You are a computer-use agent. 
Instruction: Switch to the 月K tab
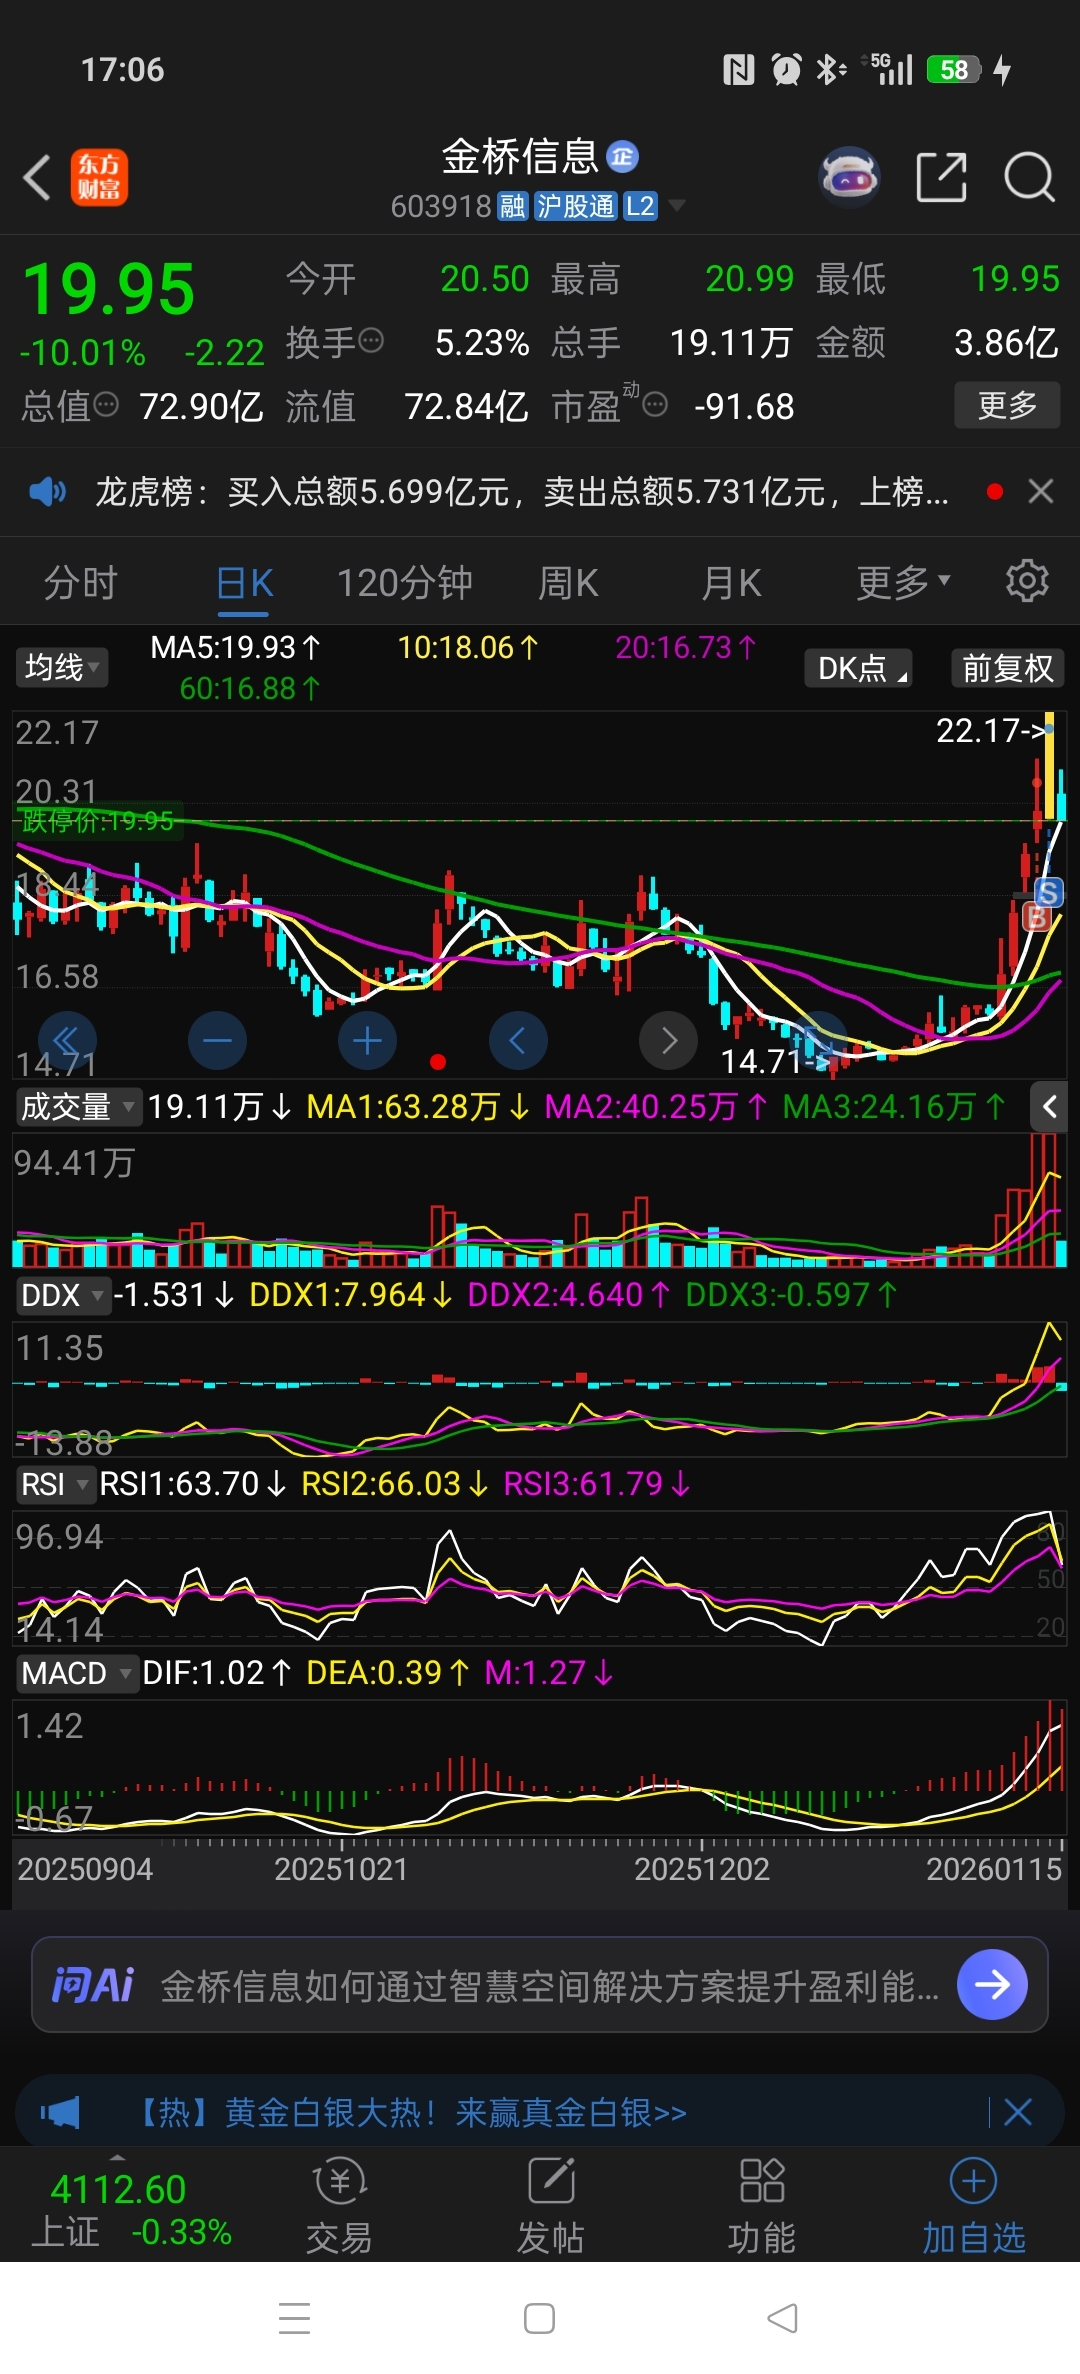[732, 582]
